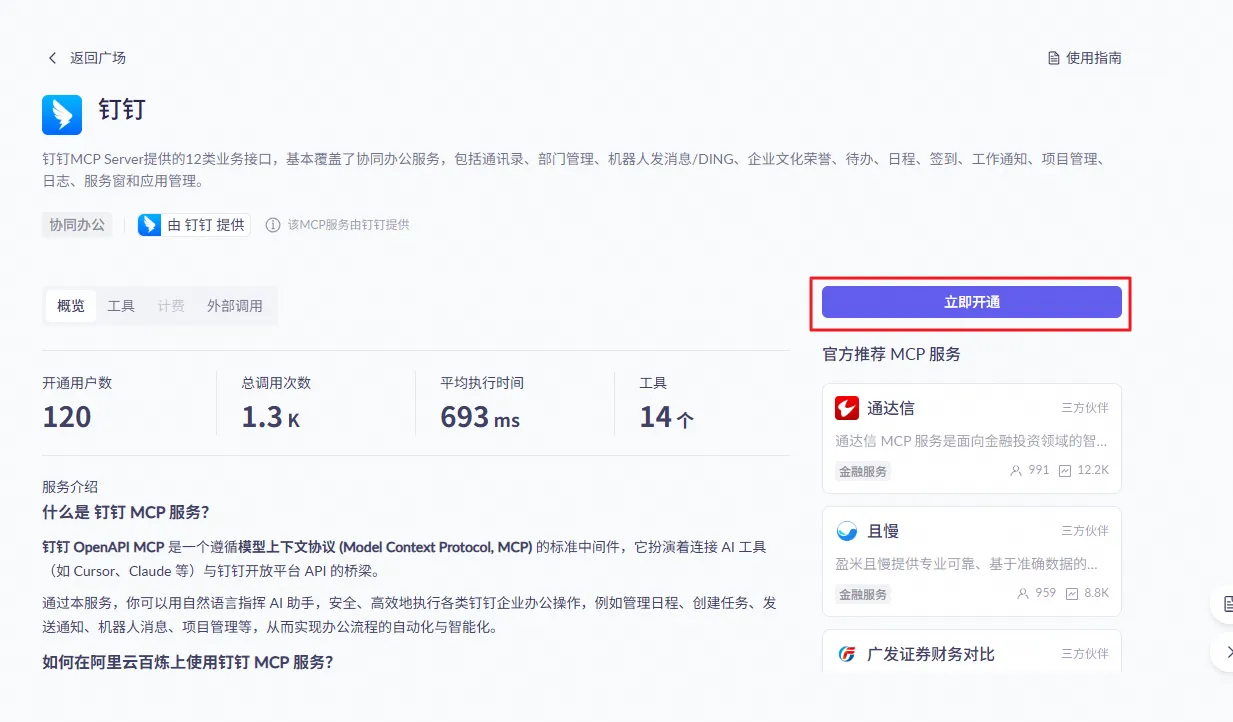The height and width of the screenshot is (722, 1233).
Task: Click 三方伙伴 label on 且慢 card
Action: click(x=1085, y=531)
